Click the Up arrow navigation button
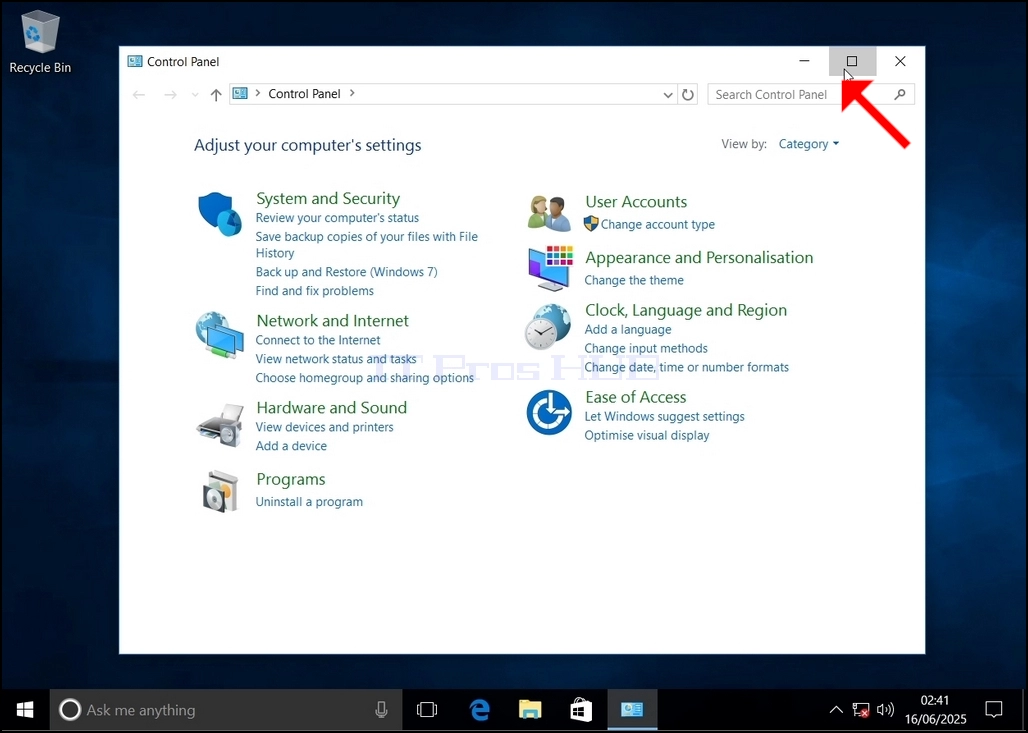The width and height of the screenshot is (1028, 733). tap(216, 94)
